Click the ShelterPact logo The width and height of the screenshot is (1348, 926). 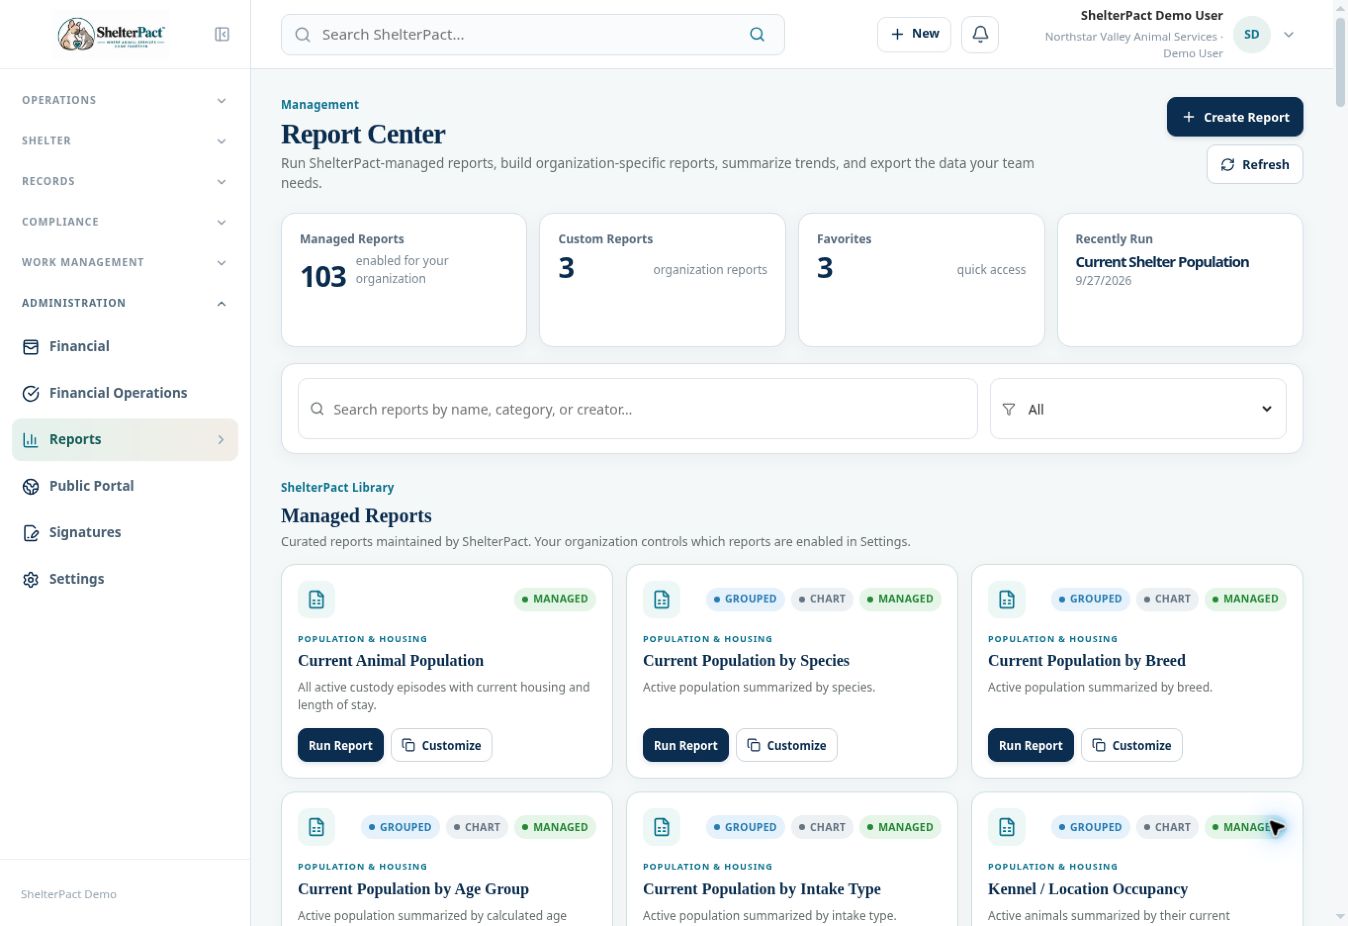111,35
